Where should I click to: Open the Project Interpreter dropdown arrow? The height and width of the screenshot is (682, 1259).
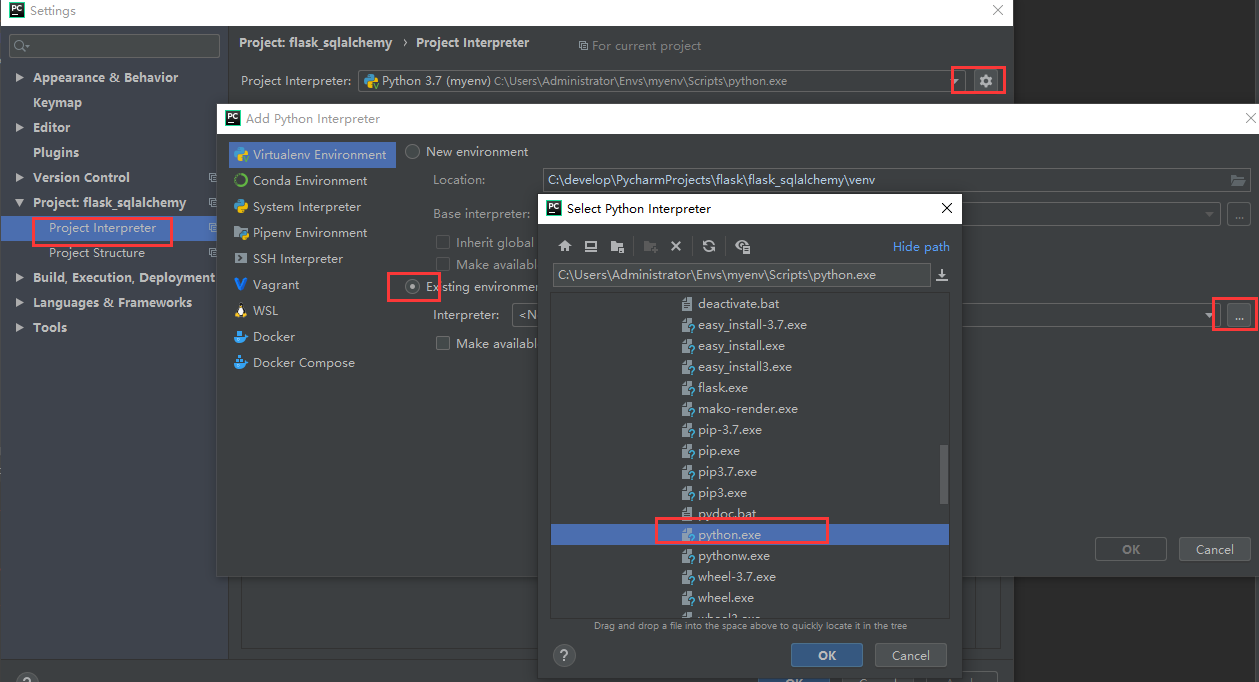[956, 81]
